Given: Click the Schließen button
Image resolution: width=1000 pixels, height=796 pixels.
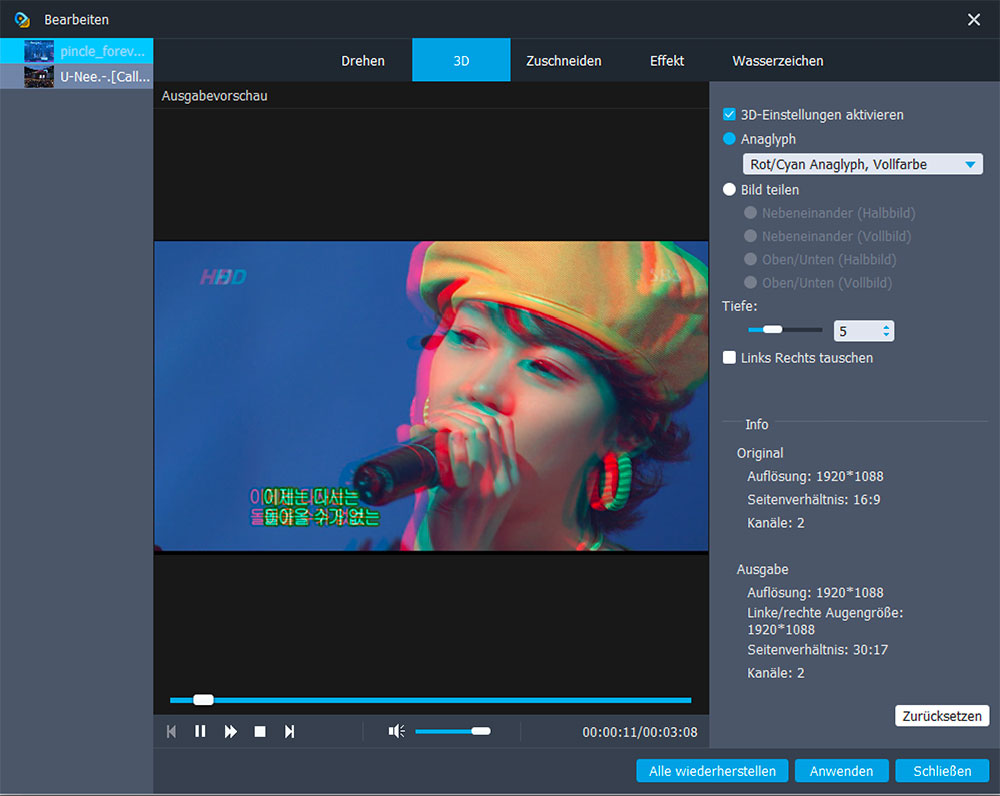Looking at the screenshot, I should point(942,770).
